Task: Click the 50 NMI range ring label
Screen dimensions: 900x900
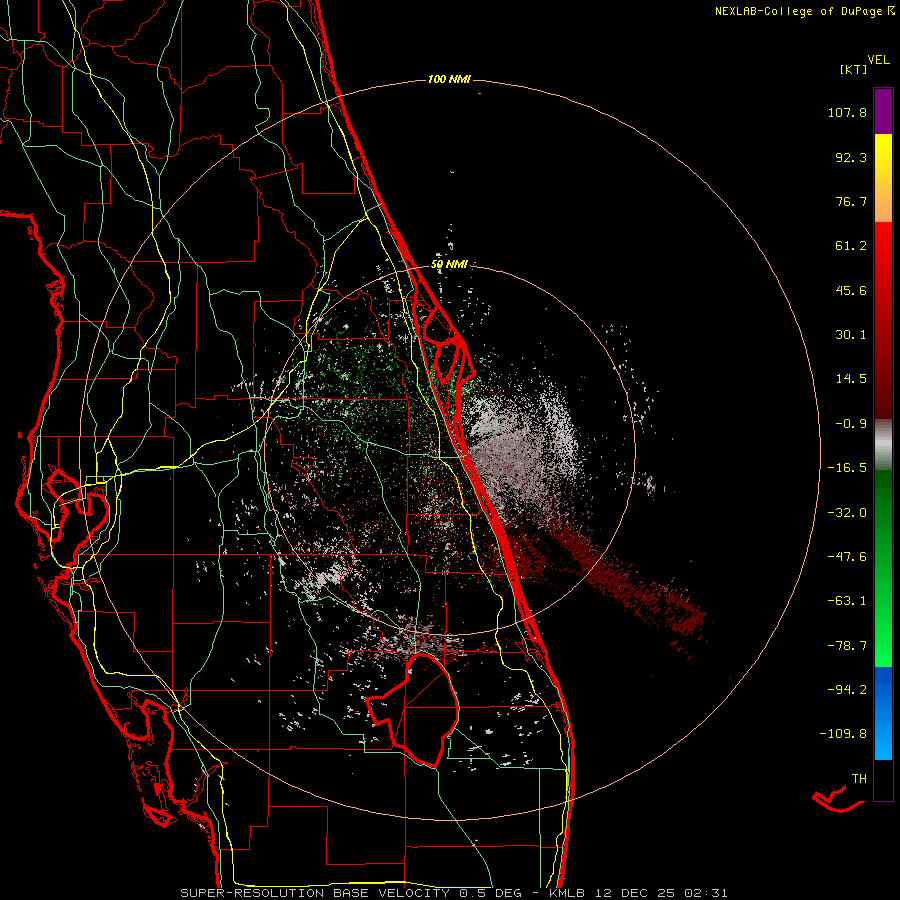Action: pos(449,265)
